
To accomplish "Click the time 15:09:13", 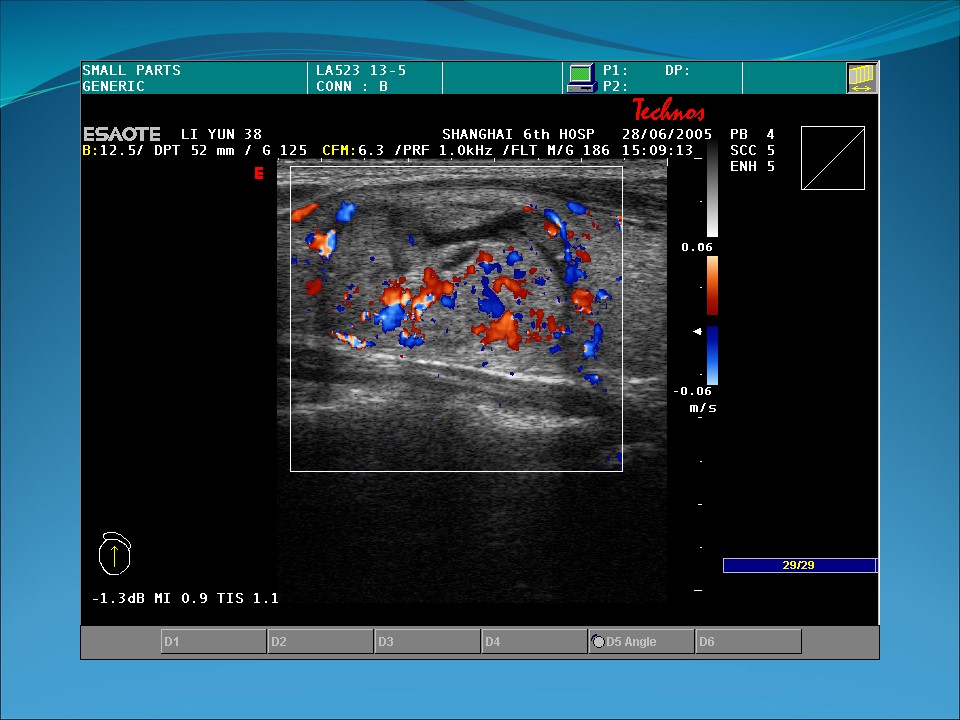I will [x=658, y=150].
